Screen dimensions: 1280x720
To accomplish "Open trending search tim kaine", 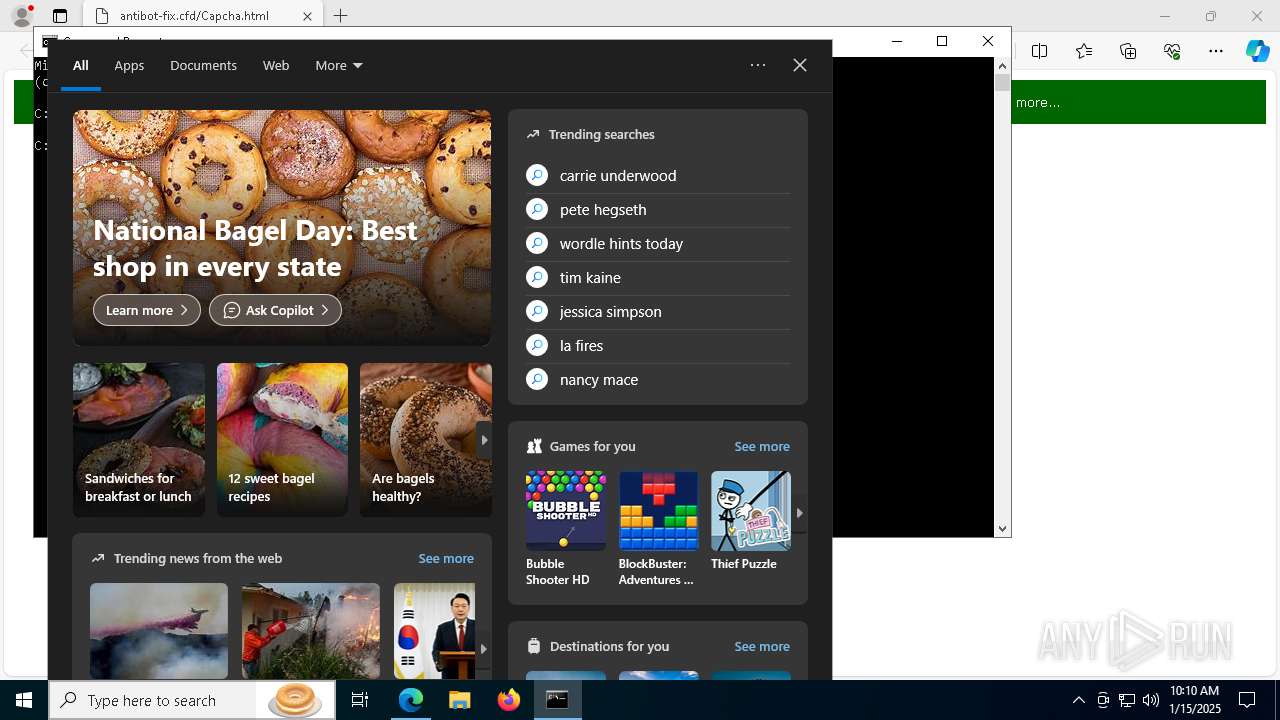I will point(590,278).
